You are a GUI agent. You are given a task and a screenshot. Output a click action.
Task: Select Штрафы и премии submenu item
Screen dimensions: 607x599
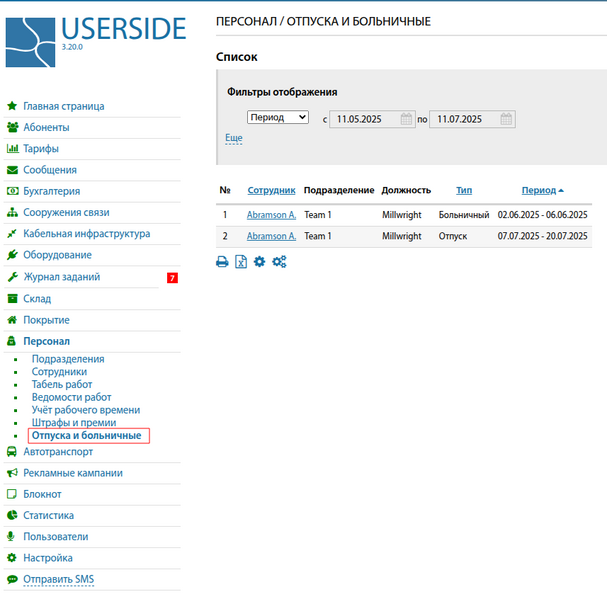(74, 423)
